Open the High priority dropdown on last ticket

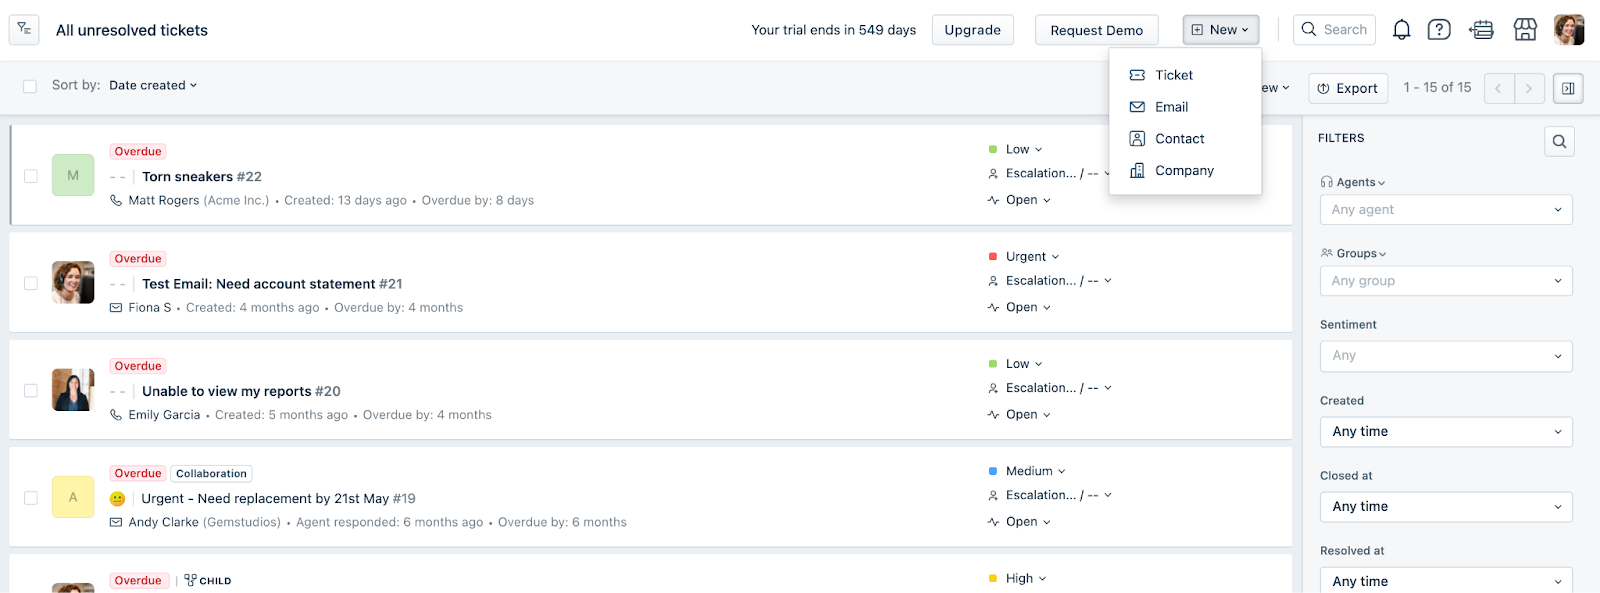click(1026, 578)
